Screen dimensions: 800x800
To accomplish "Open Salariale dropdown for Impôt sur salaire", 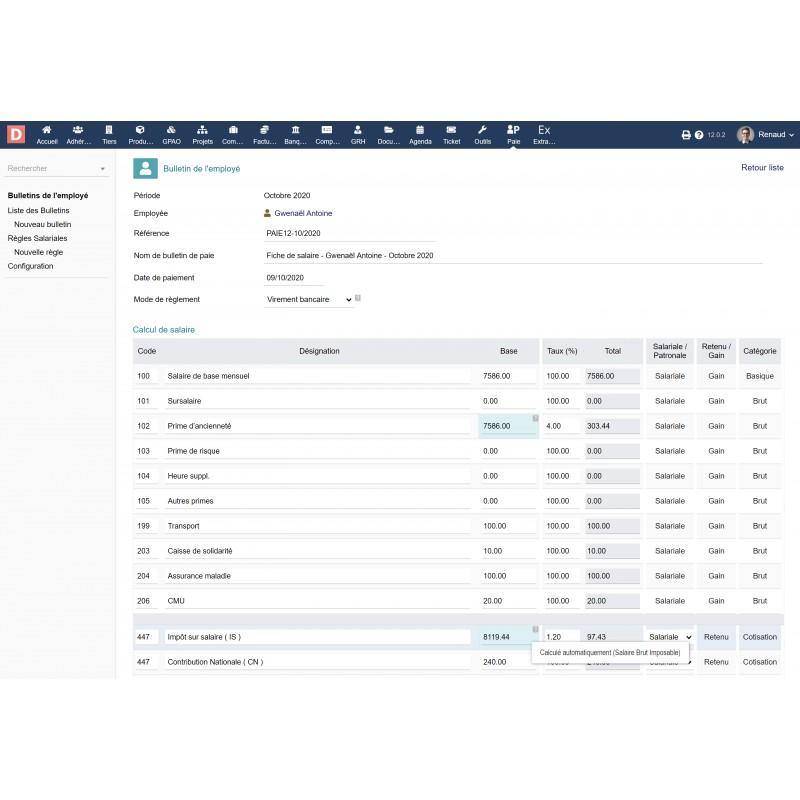I will coord(670,637).
